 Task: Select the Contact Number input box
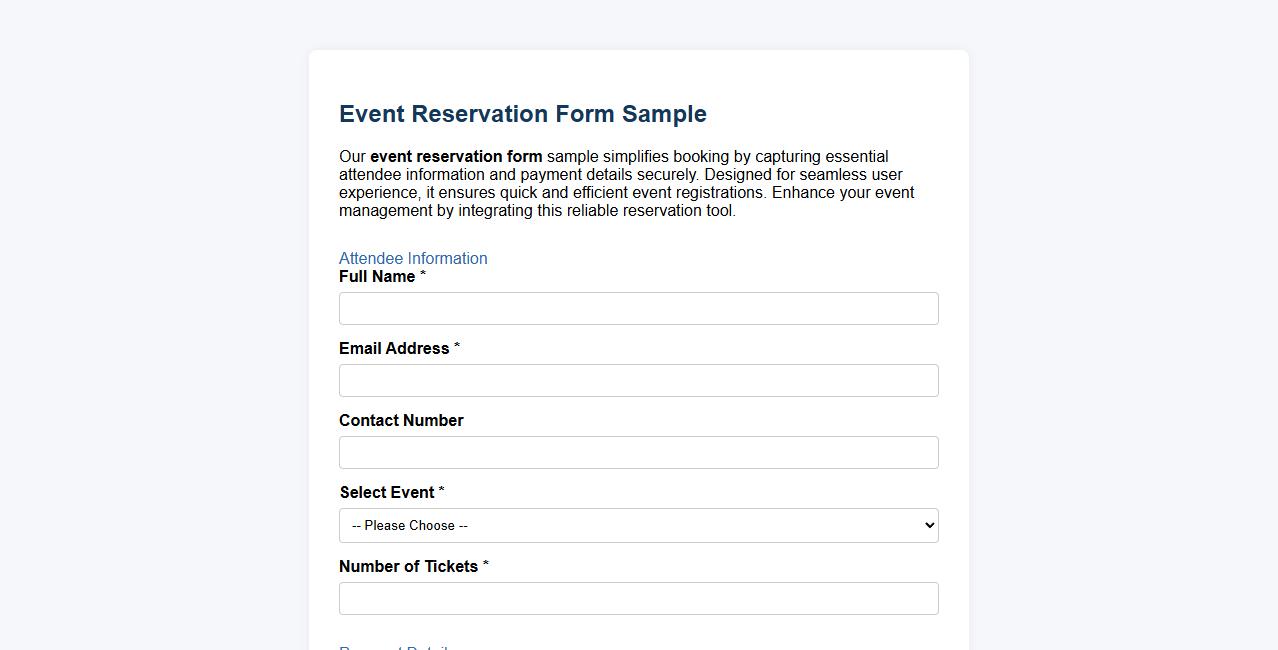(x=638, y=452)
